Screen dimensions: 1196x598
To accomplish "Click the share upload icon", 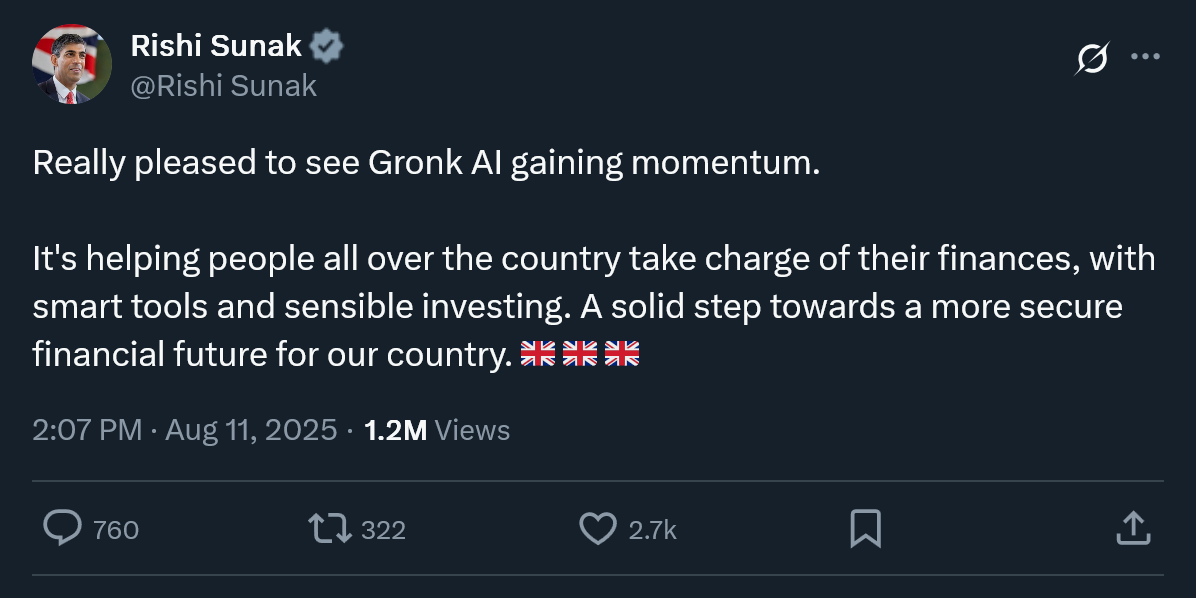I will point(1132,529).
